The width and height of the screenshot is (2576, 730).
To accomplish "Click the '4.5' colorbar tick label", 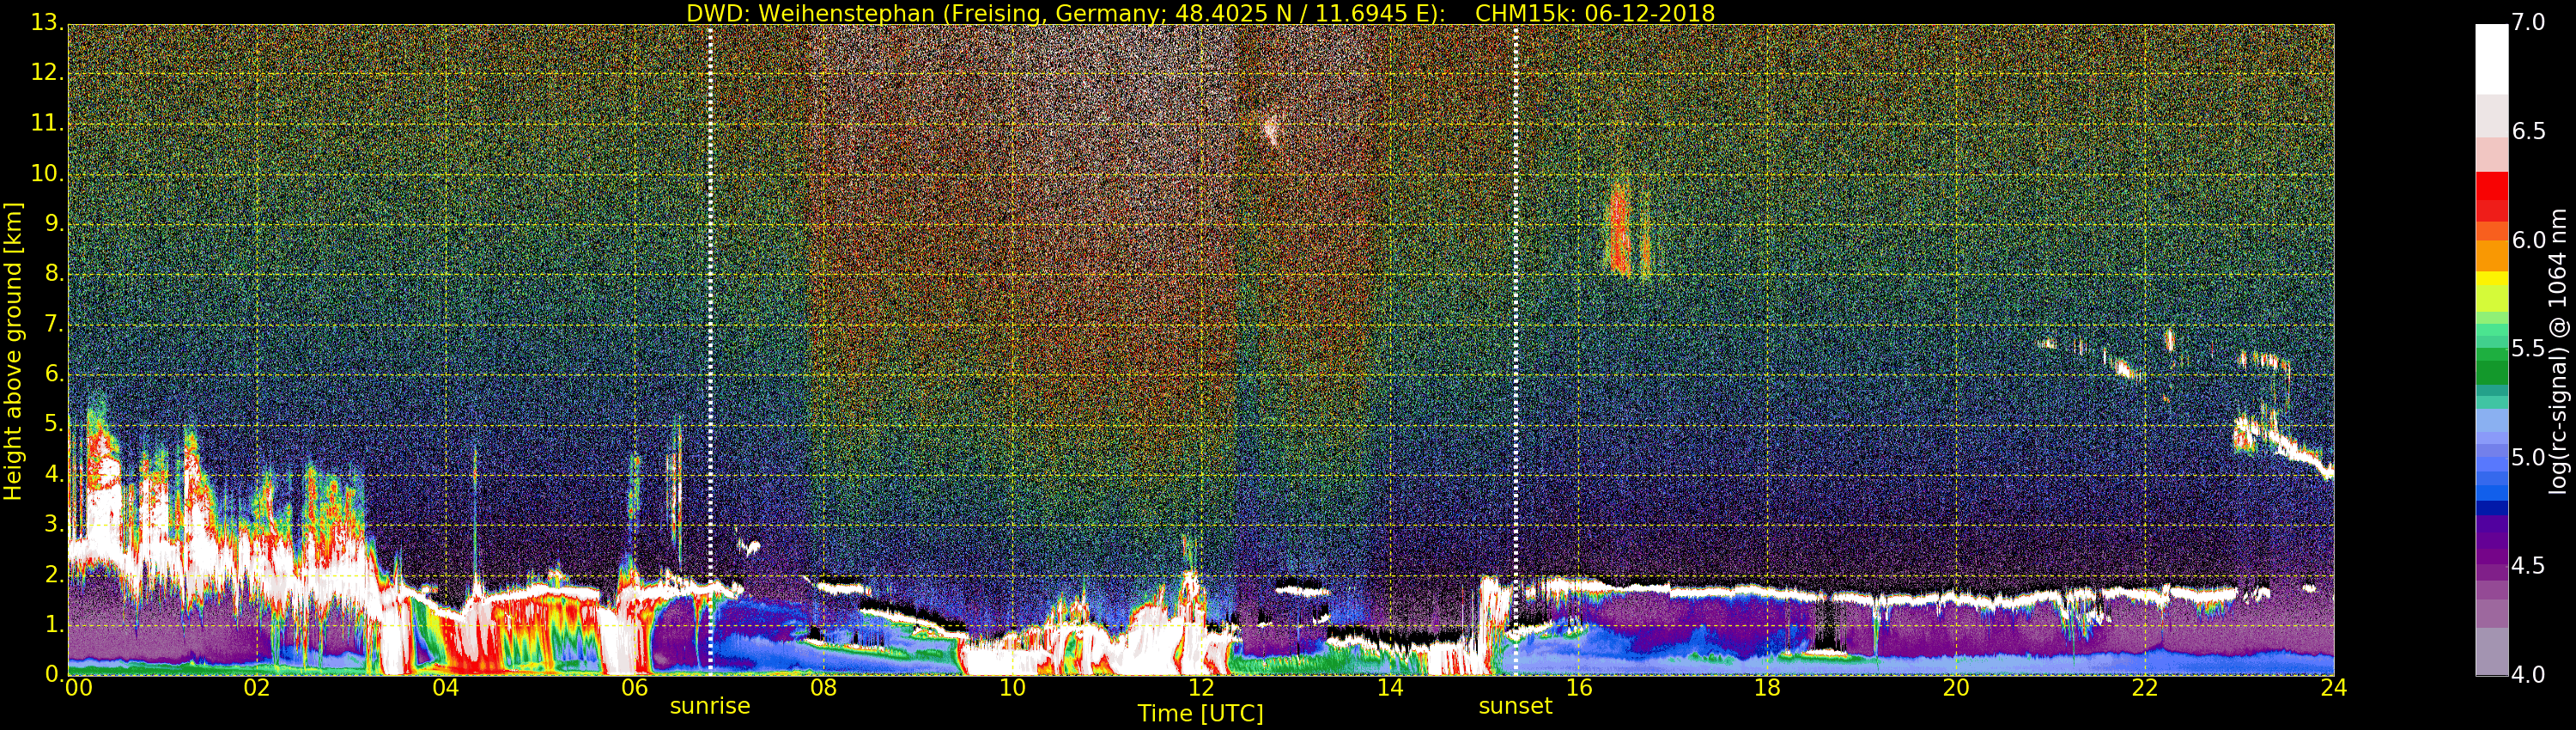I will 2529,566.
